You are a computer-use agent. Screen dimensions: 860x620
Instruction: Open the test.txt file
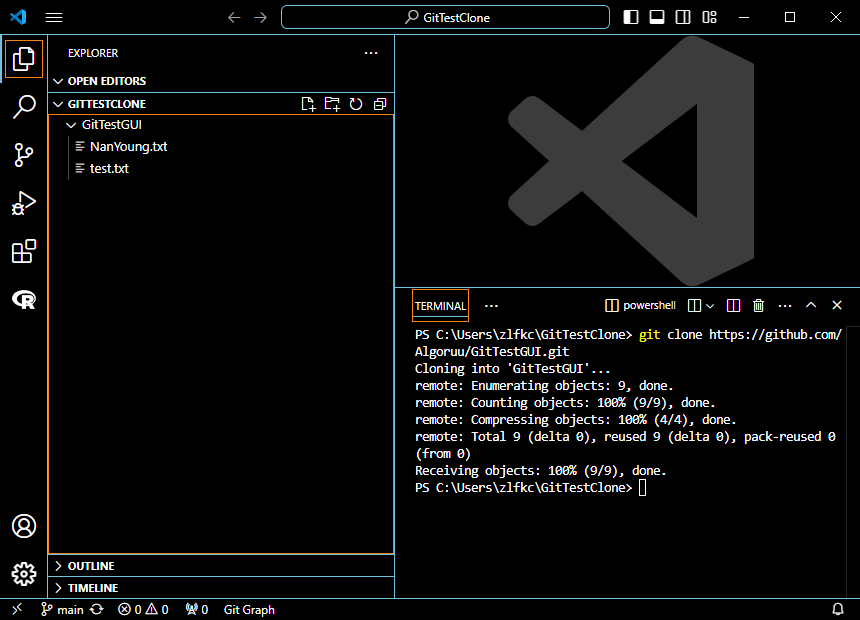click(221, 168)
